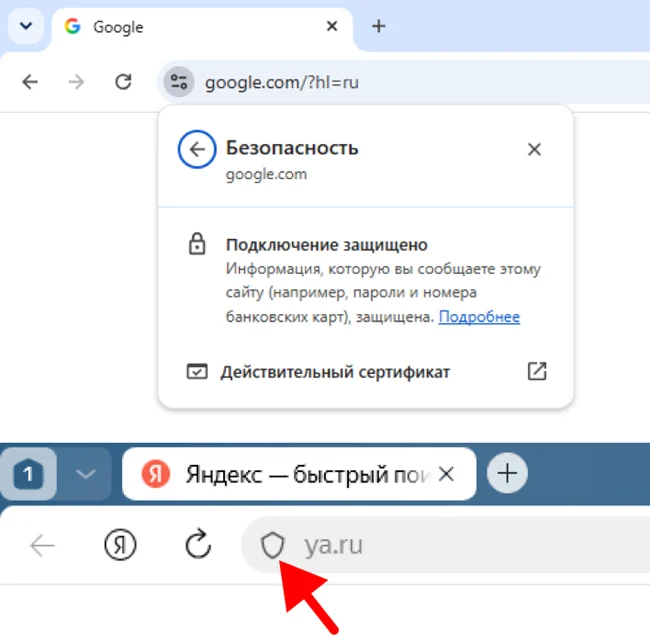Click the Protect shield icon near ya.ru
Image resolution: width=650 pixels, height=643 pixels.
[272, 545]
